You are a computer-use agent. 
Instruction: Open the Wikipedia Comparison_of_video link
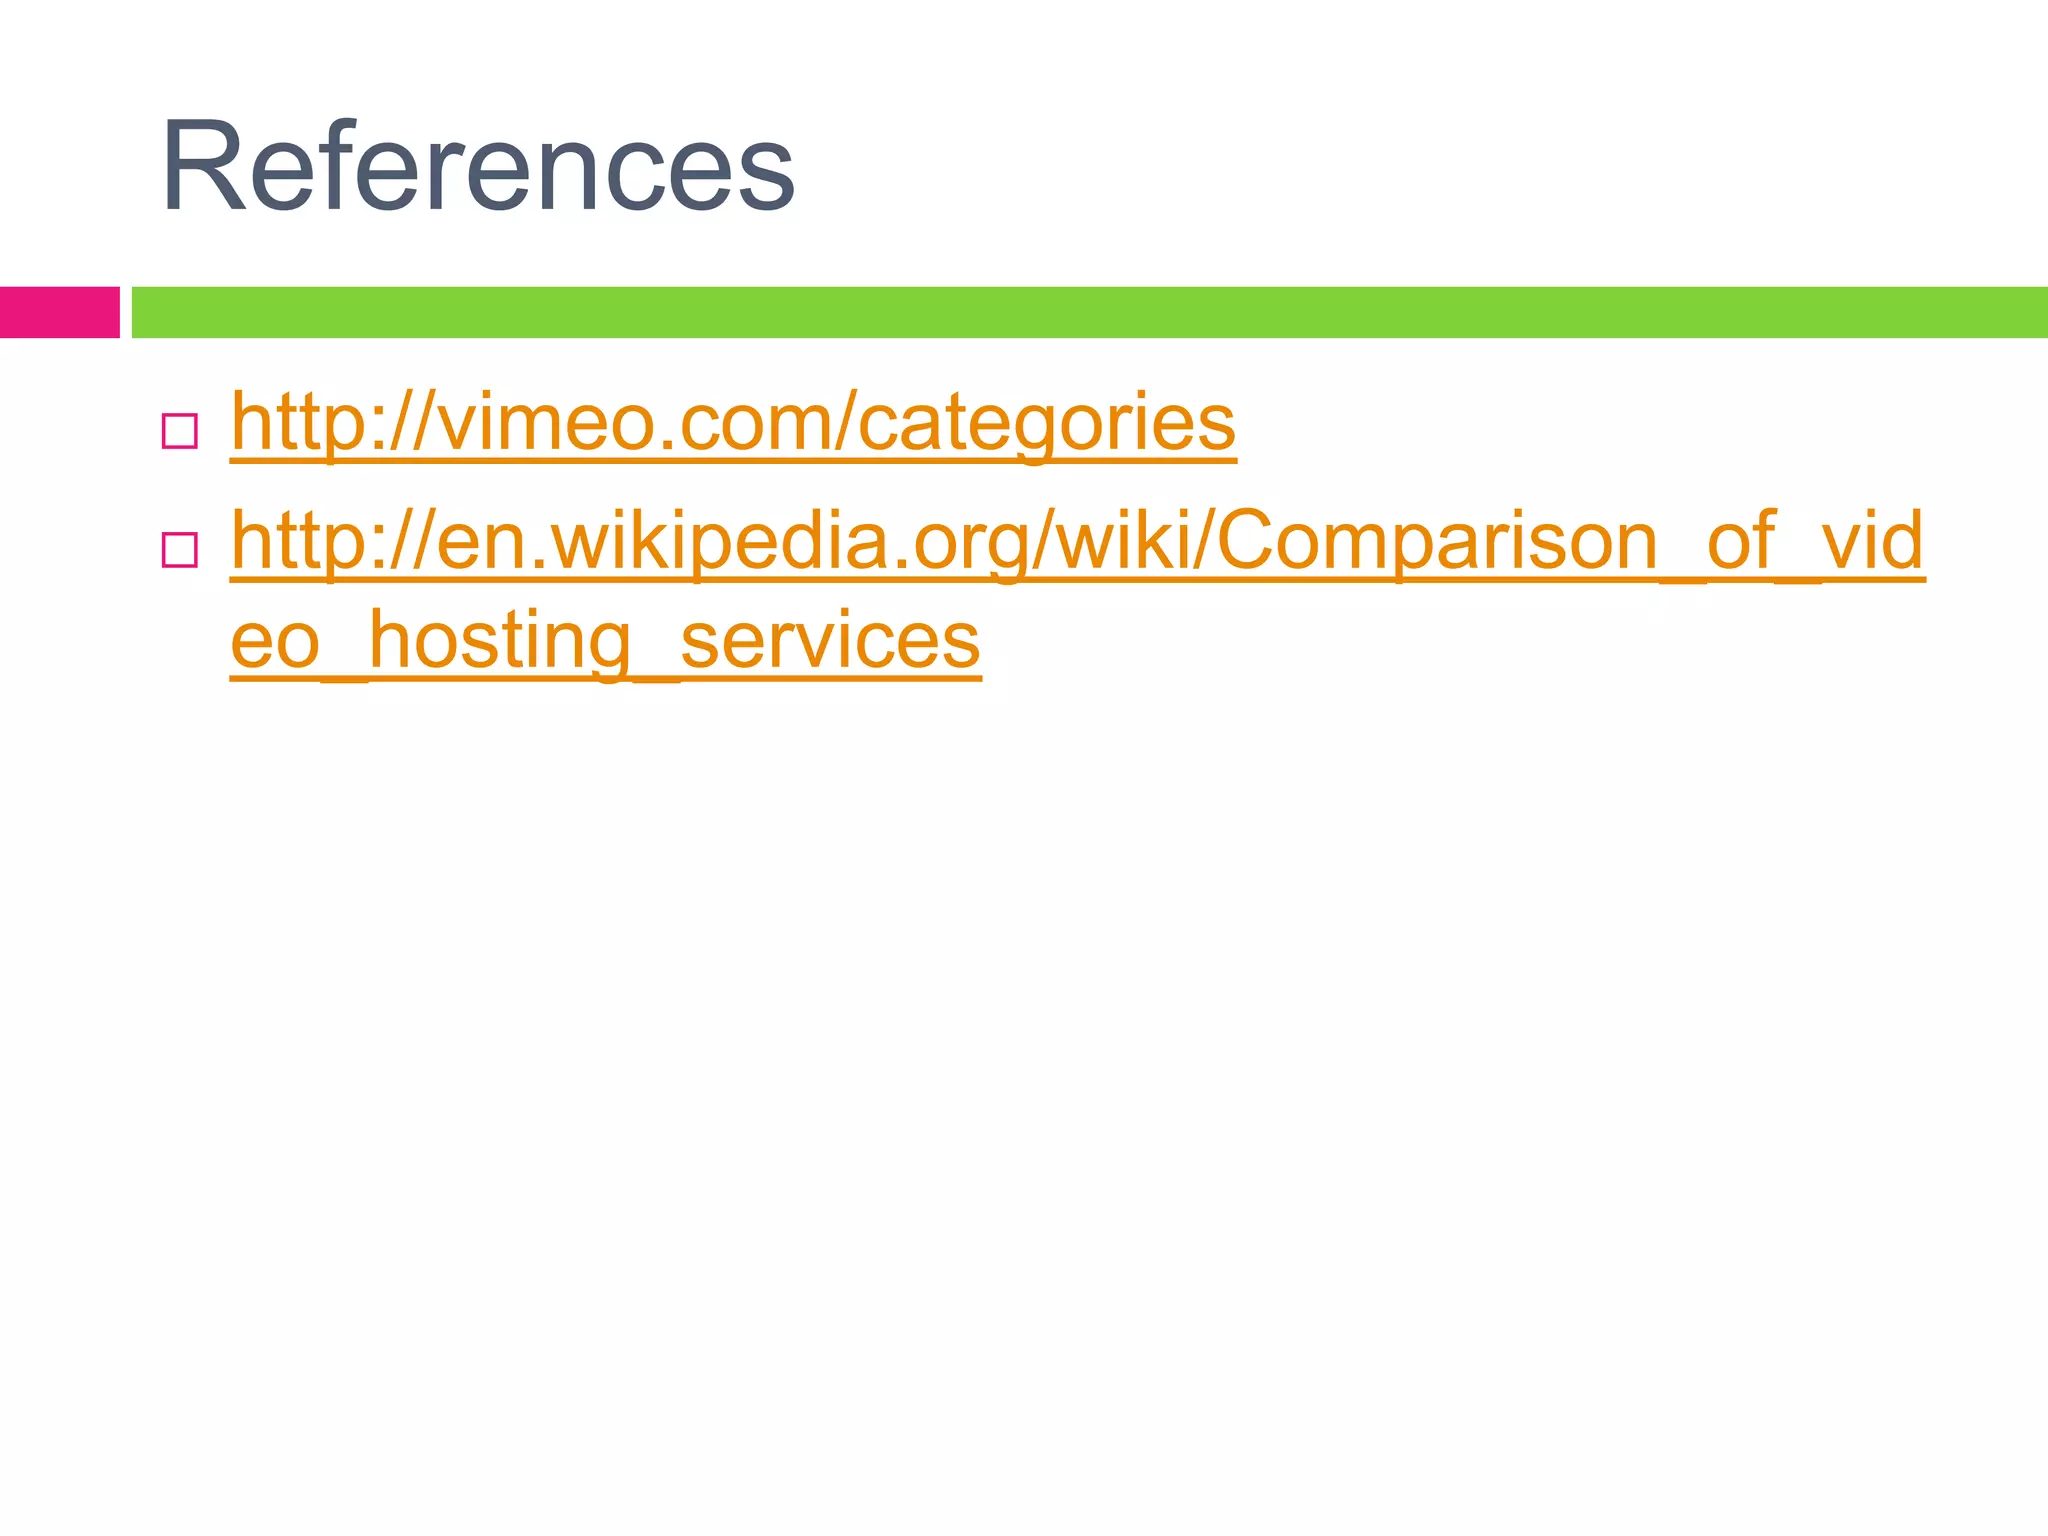1077,542
